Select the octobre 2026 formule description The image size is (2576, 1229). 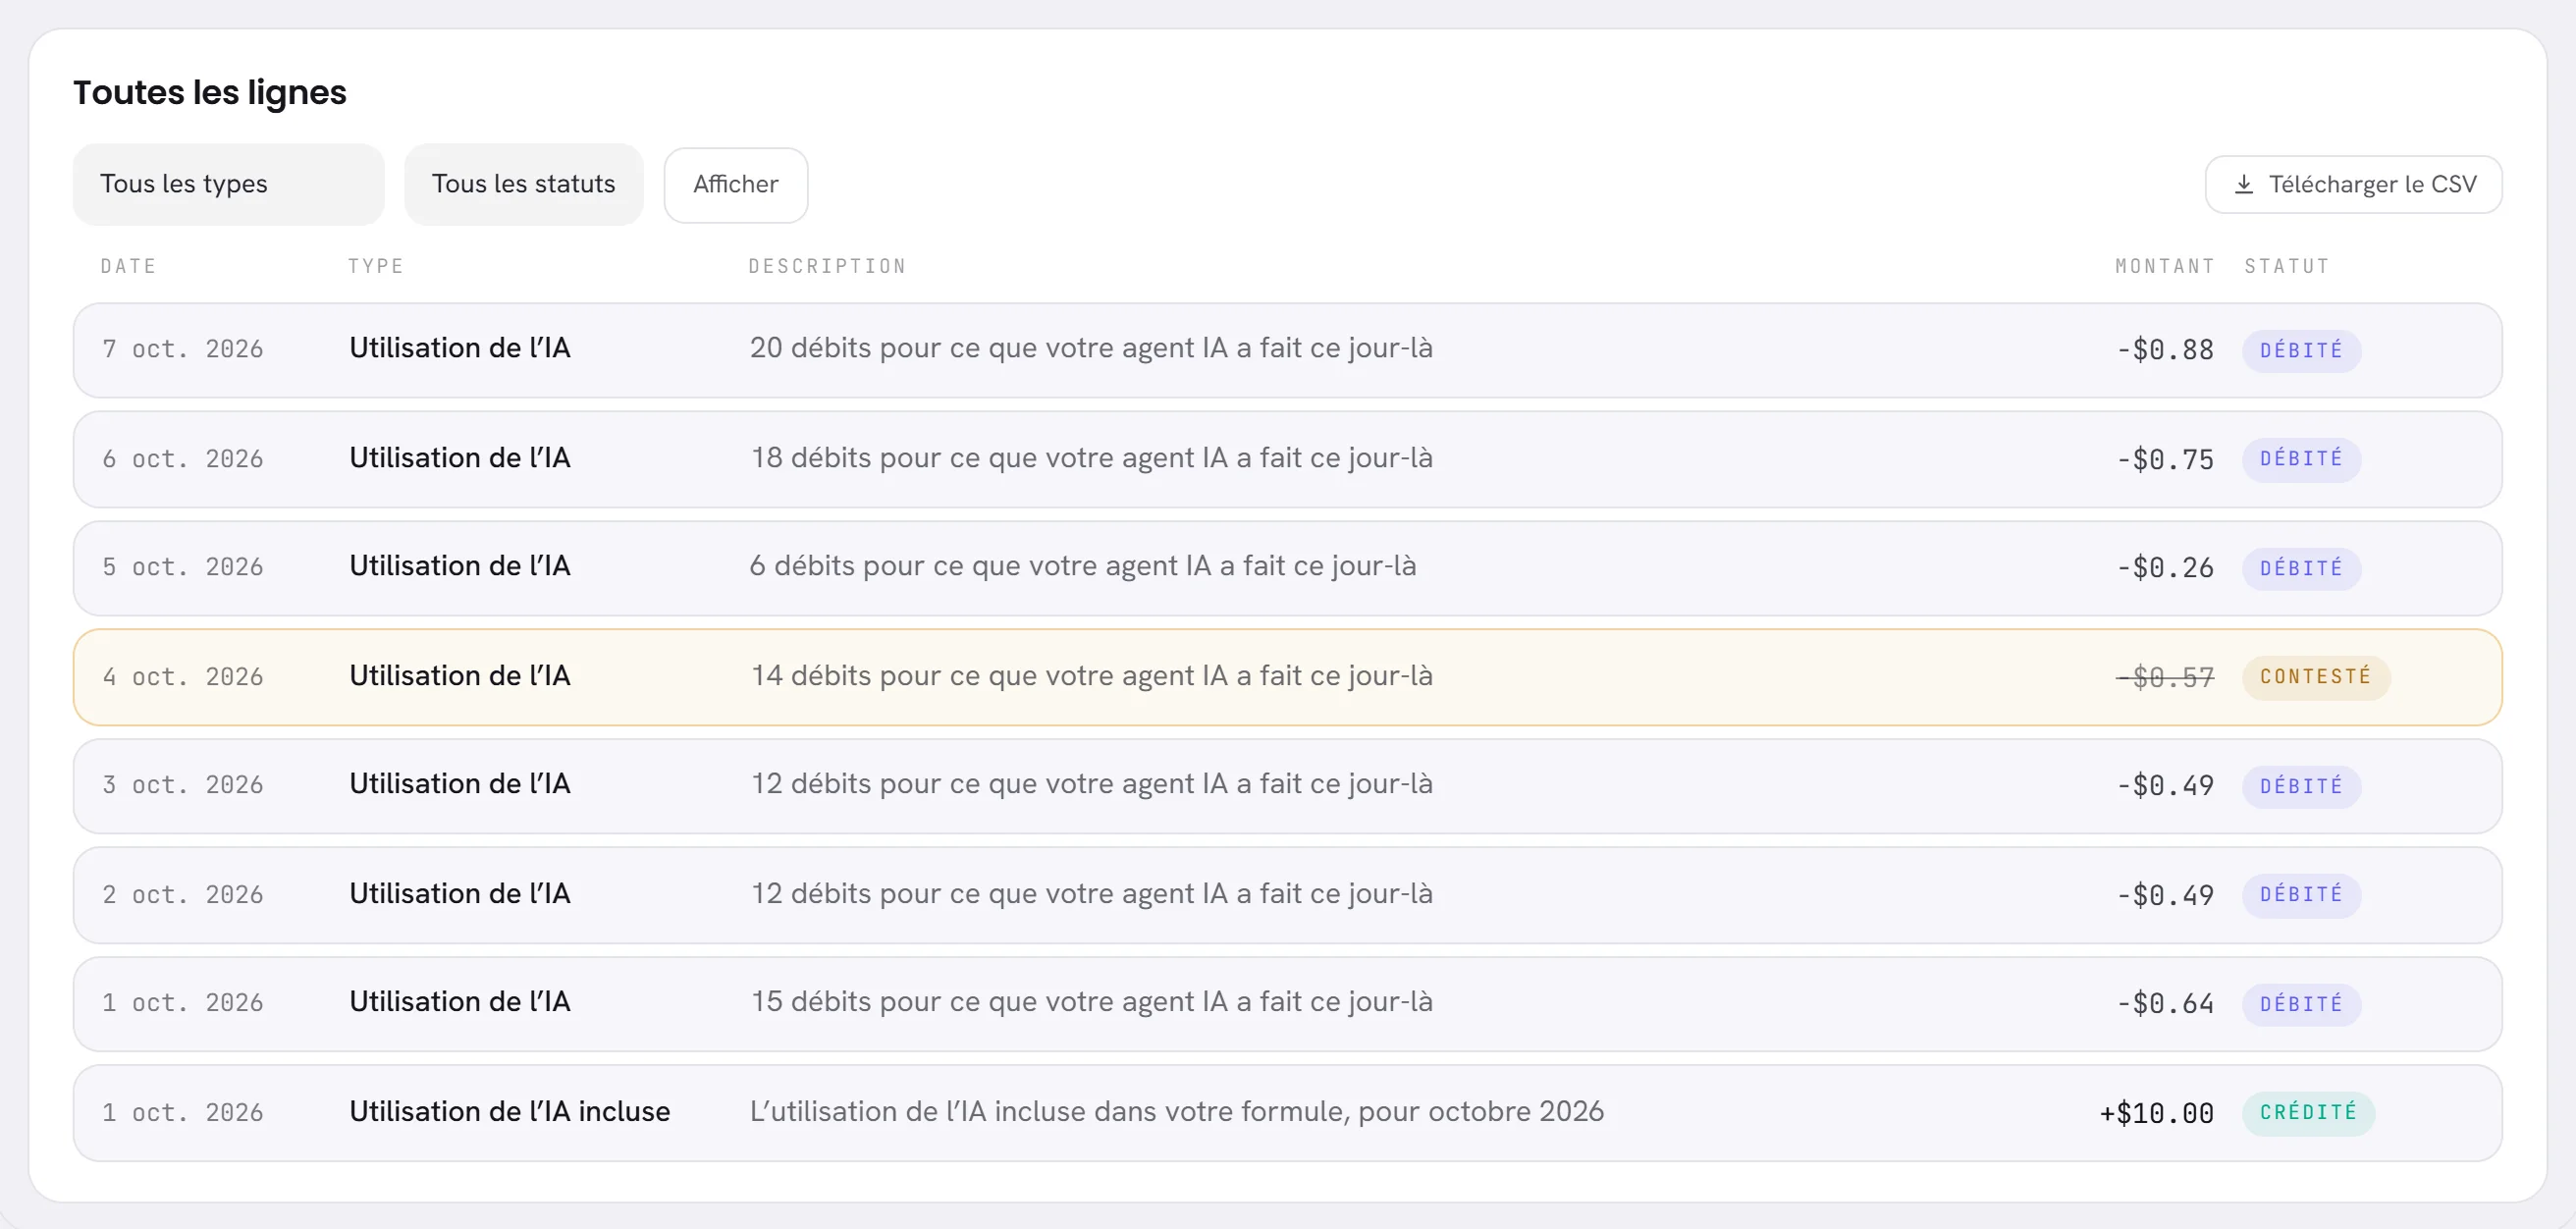(x=1177, y=1112)
